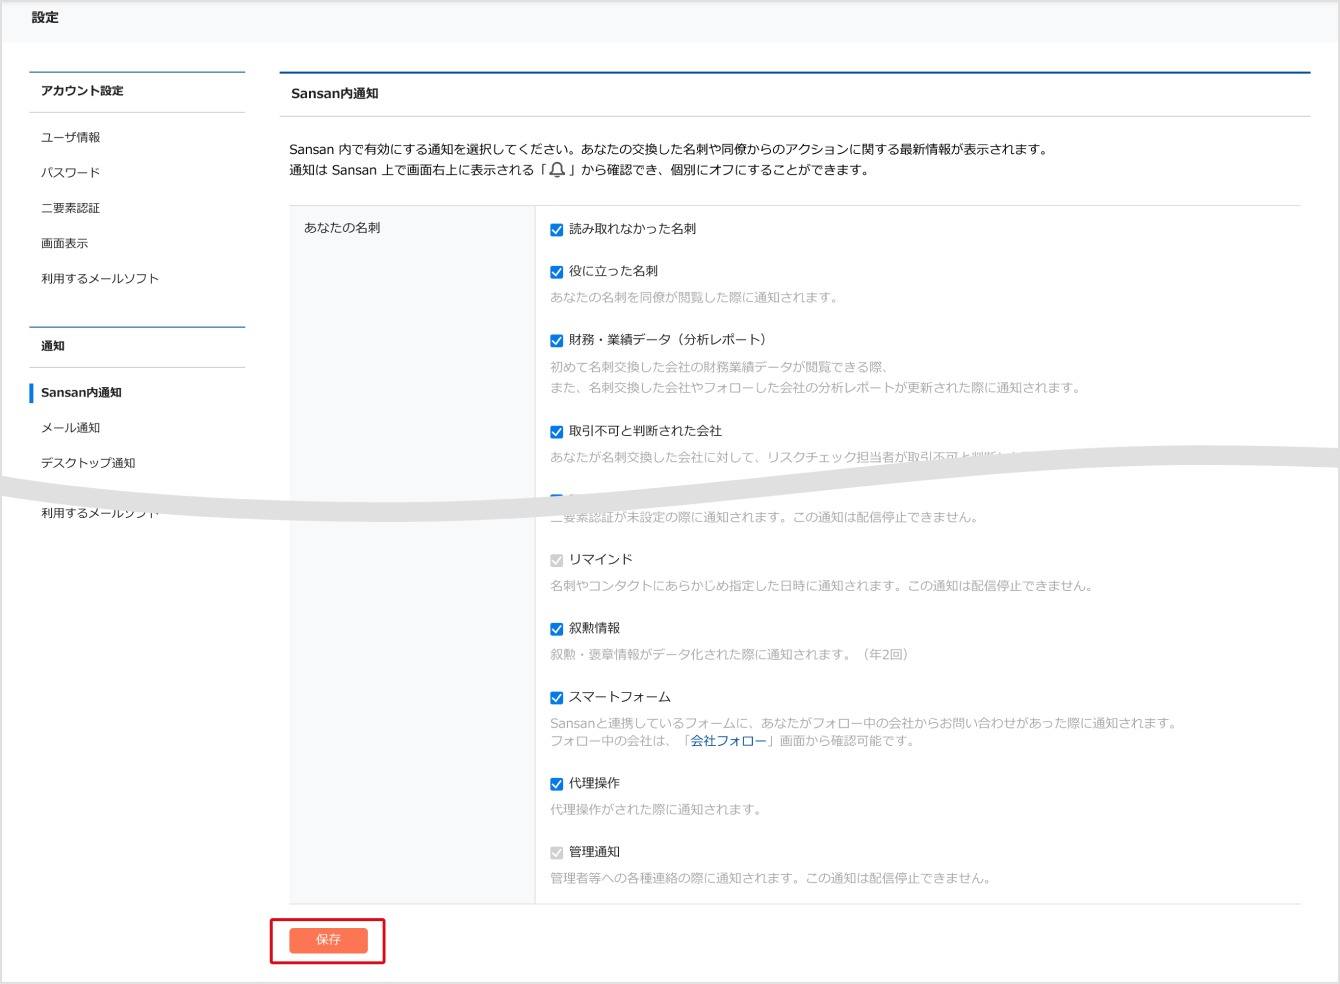Click the greyed-out リマインド checkbox

point(557,561)
